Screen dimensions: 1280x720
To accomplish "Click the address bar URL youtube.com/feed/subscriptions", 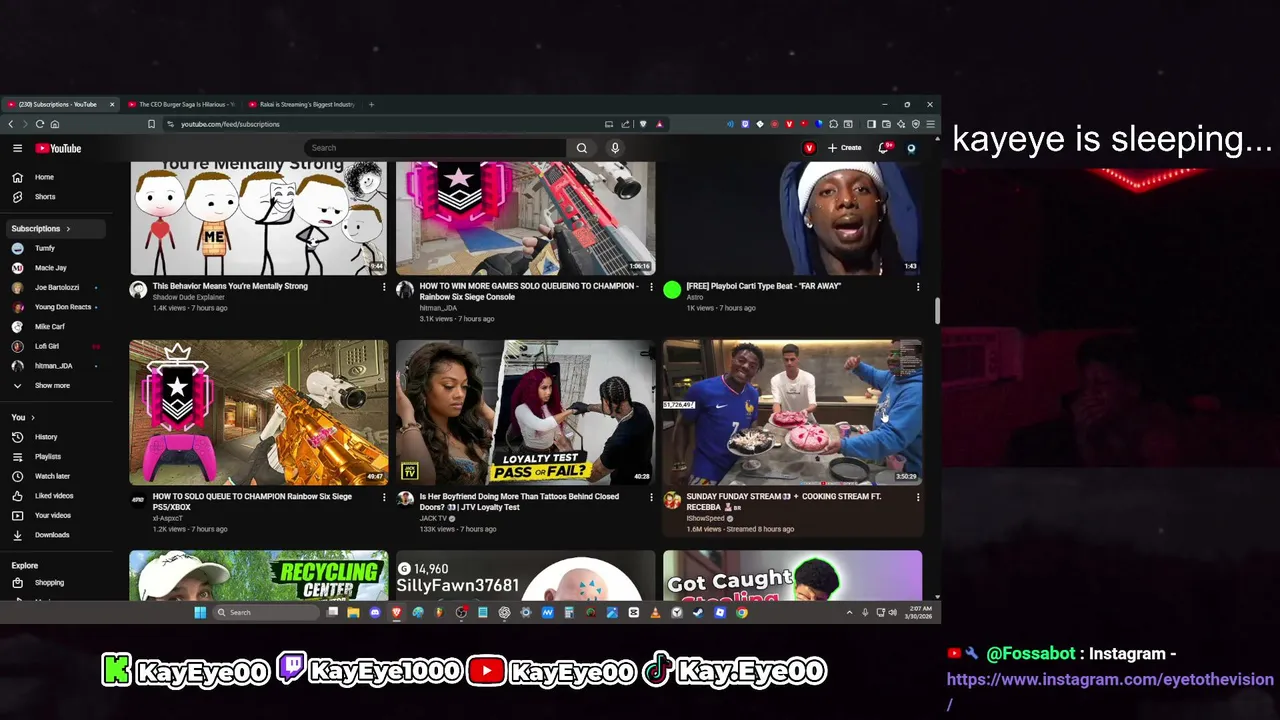I will pyautogui.click(x=230, y=124).
